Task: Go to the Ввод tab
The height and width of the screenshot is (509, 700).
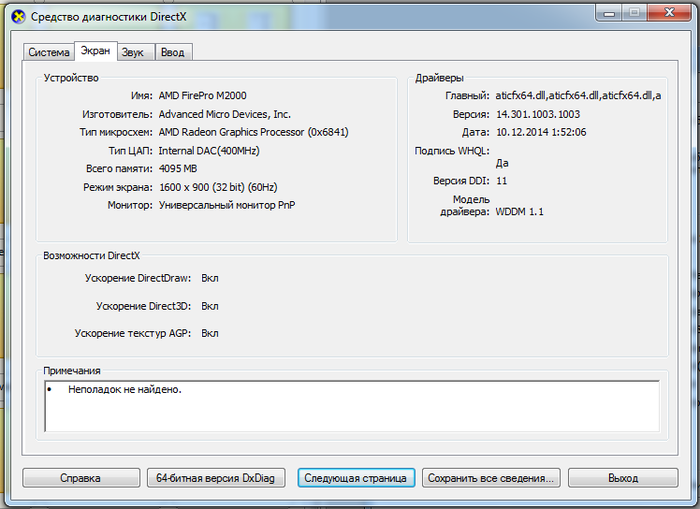Action: click(x=172, y=52)
